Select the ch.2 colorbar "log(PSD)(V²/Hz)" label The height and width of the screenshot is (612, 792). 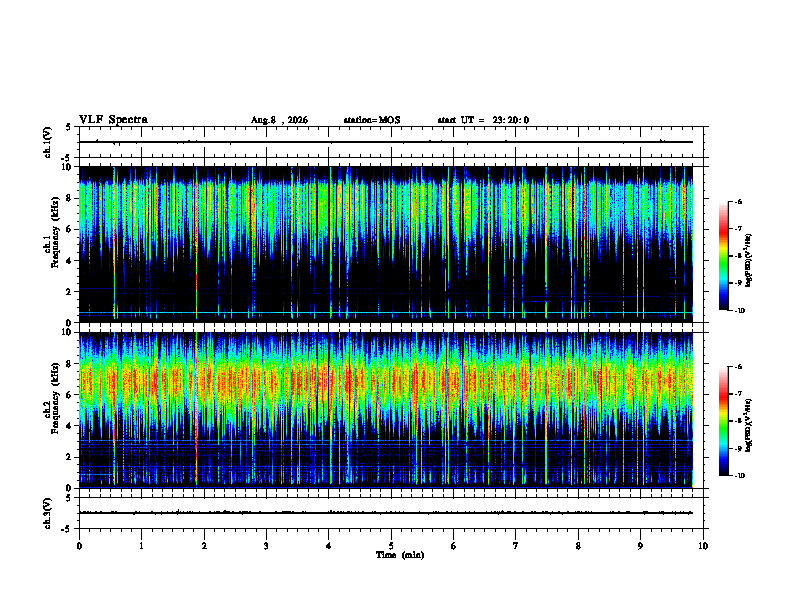click(x=749, y=425)
